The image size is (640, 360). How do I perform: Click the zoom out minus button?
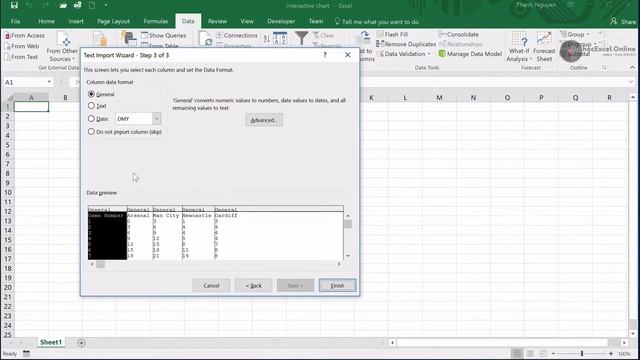click(554, 353)
